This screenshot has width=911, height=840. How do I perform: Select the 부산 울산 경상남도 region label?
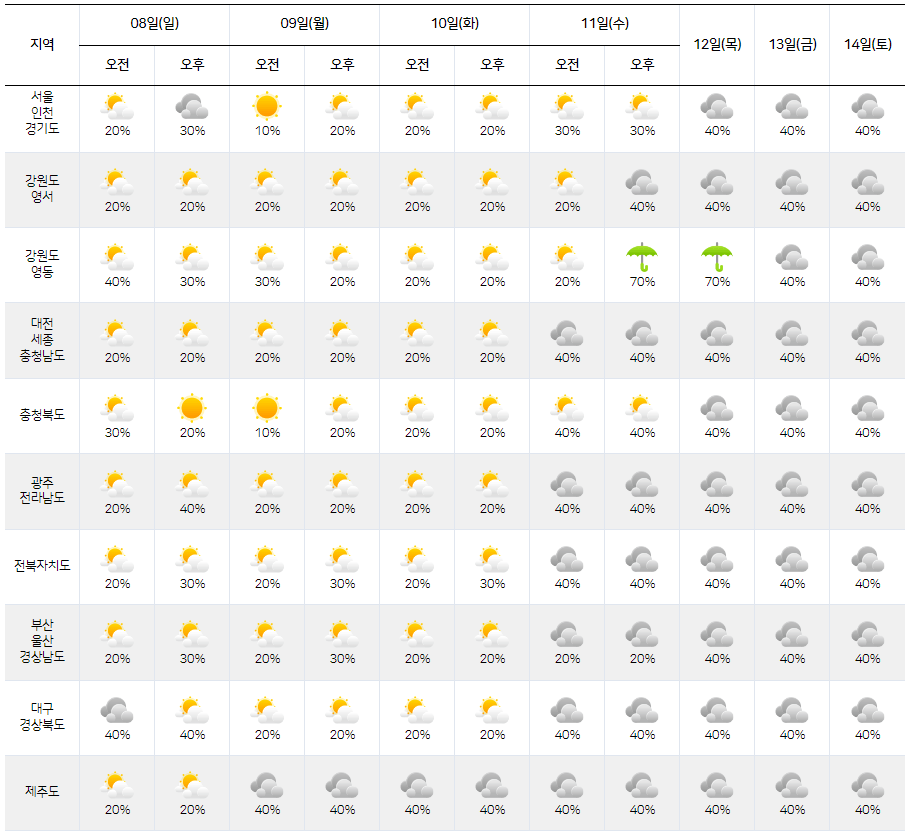(x=42, y=641)
